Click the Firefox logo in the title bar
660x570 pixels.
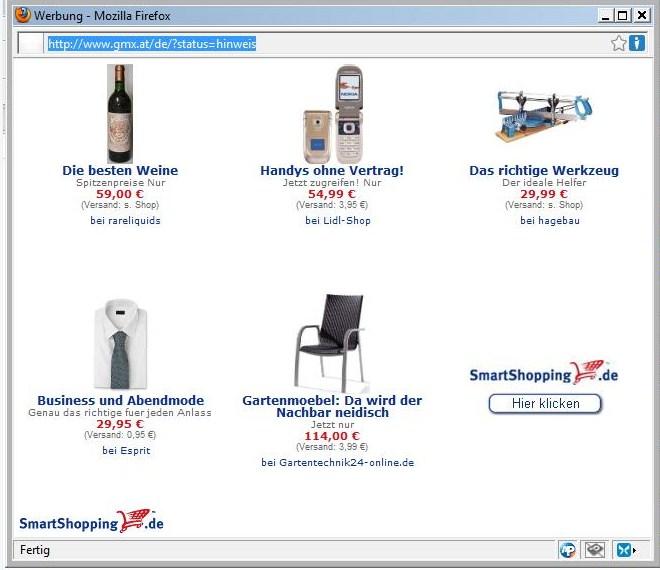point(23,15)
